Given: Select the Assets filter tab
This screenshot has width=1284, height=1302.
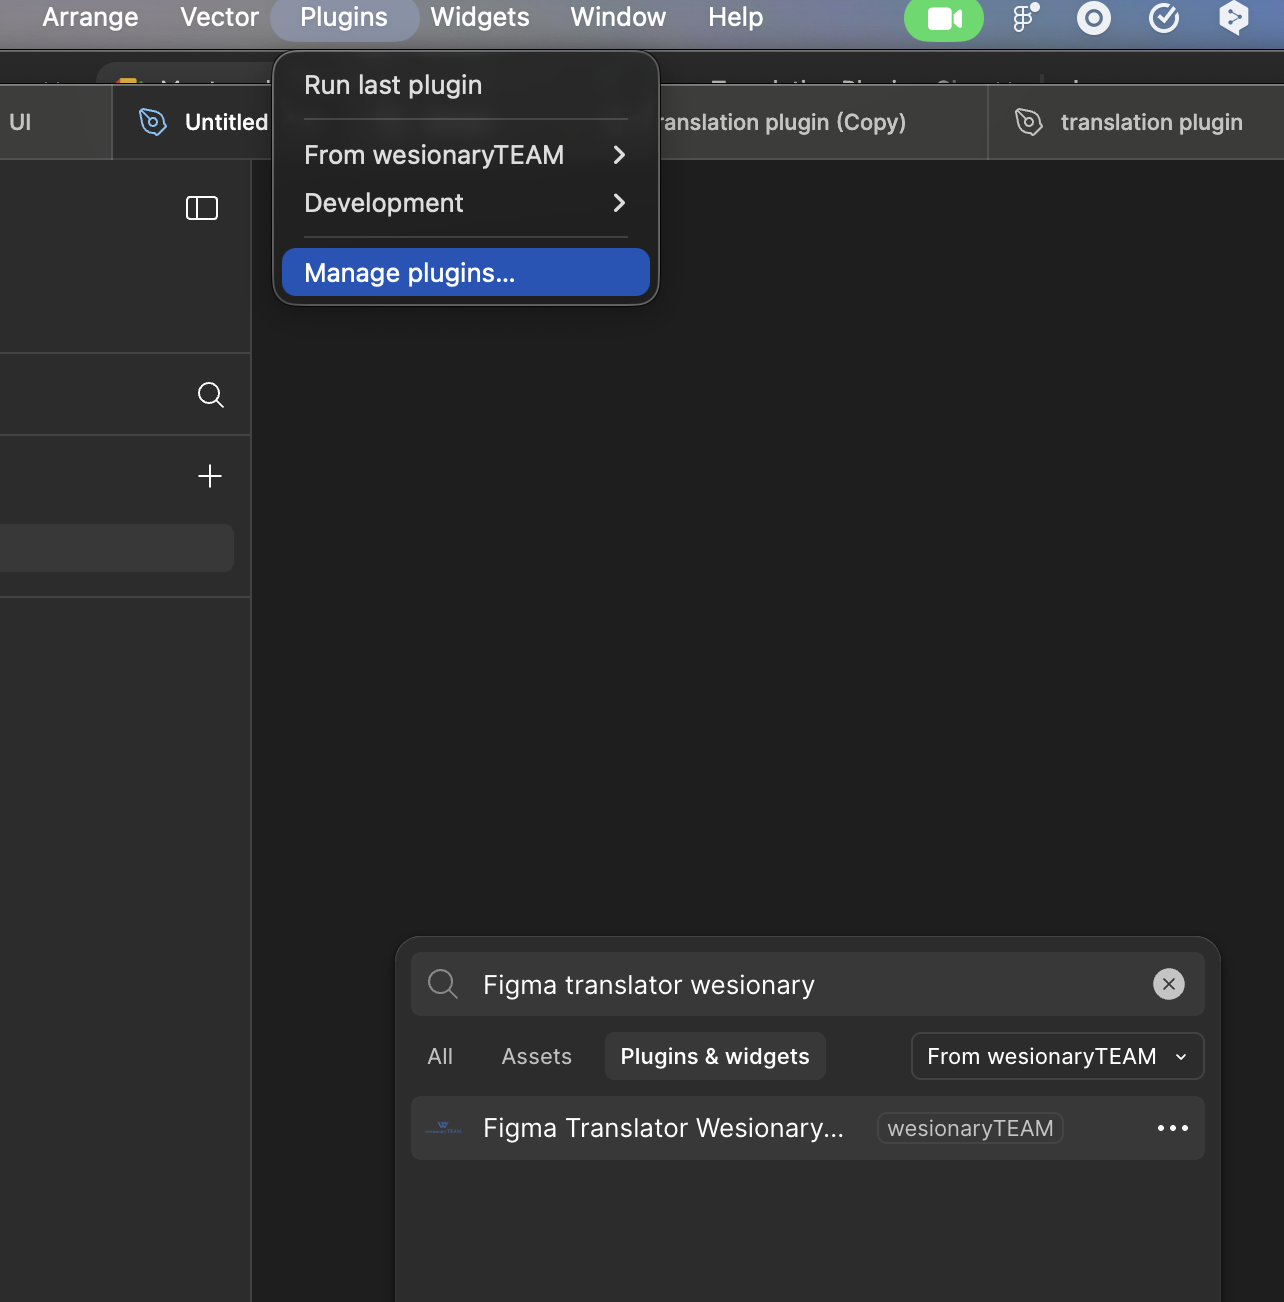Looking at the screenshot, I should 537,1056.
